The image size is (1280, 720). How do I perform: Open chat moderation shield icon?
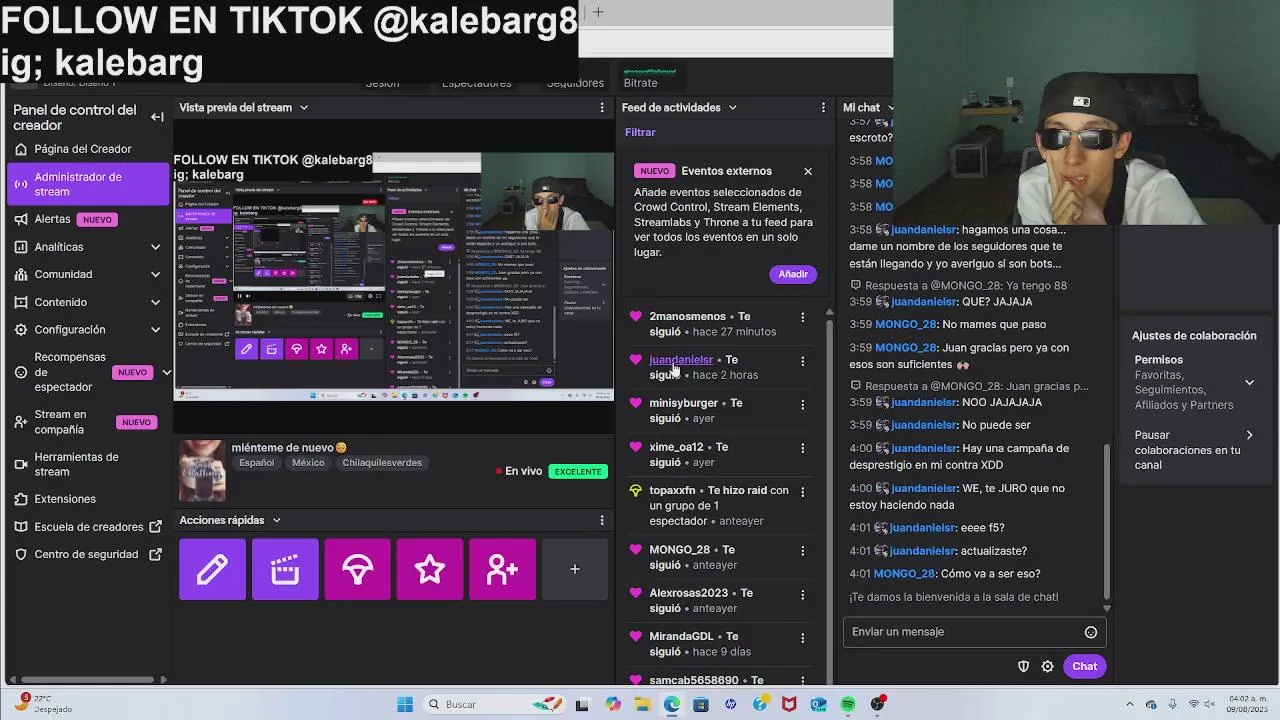click(1023, 666)
